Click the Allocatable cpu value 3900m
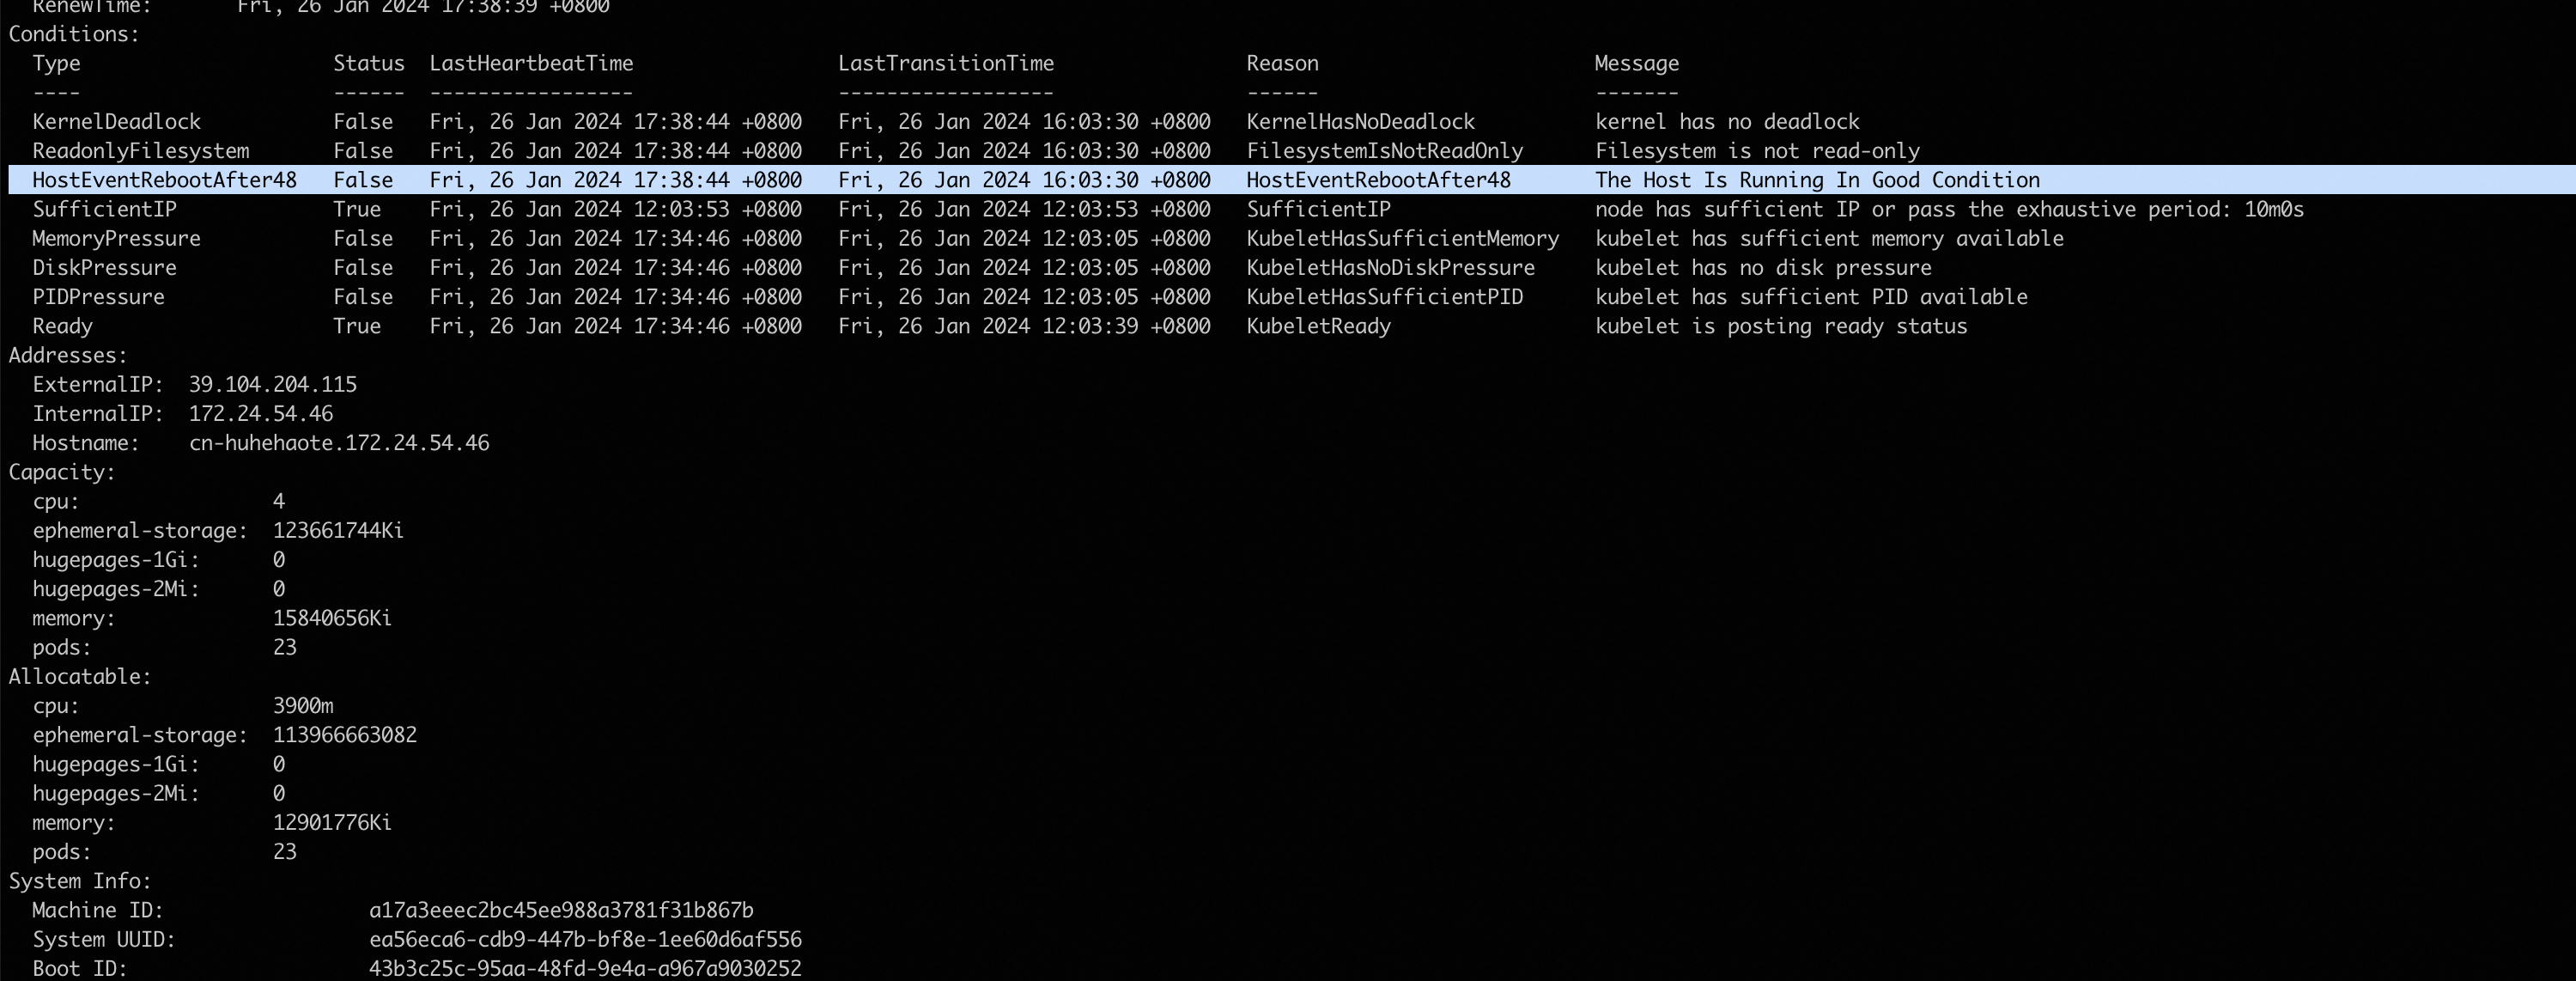This screenshot has width=2576, height=981. pyautogui.click(x=303, y=706)
